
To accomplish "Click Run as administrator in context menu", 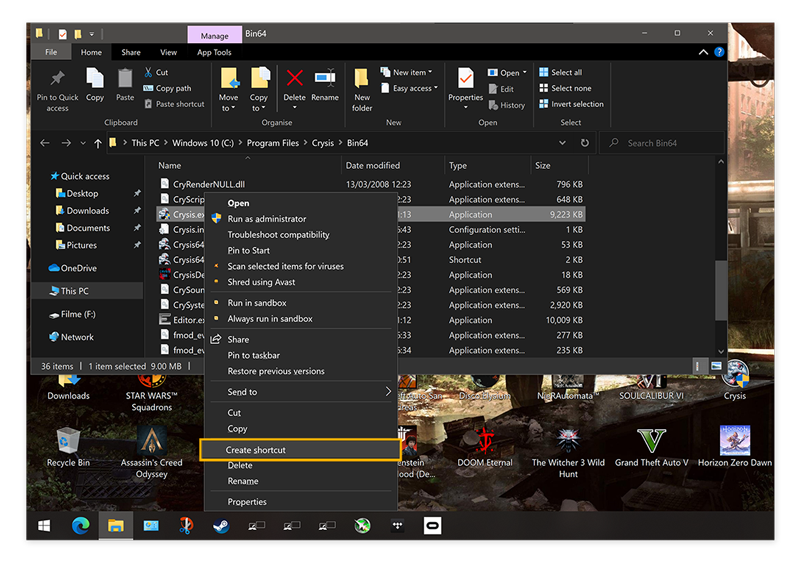I will click(266, 219).
